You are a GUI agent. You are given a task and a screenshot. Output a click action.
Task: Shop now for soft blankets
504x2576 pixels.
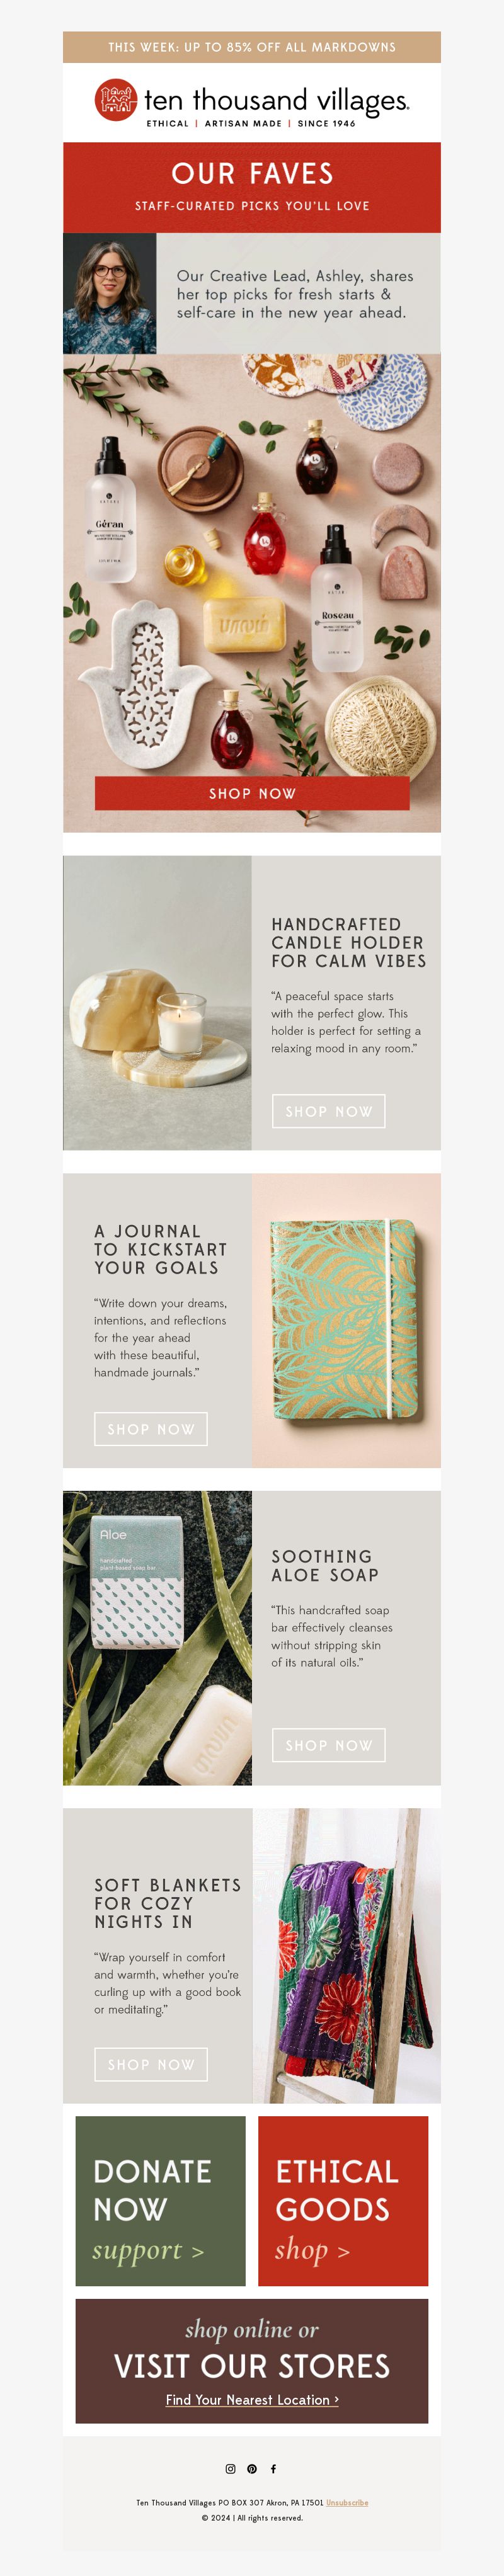[x=151, y=2064]
